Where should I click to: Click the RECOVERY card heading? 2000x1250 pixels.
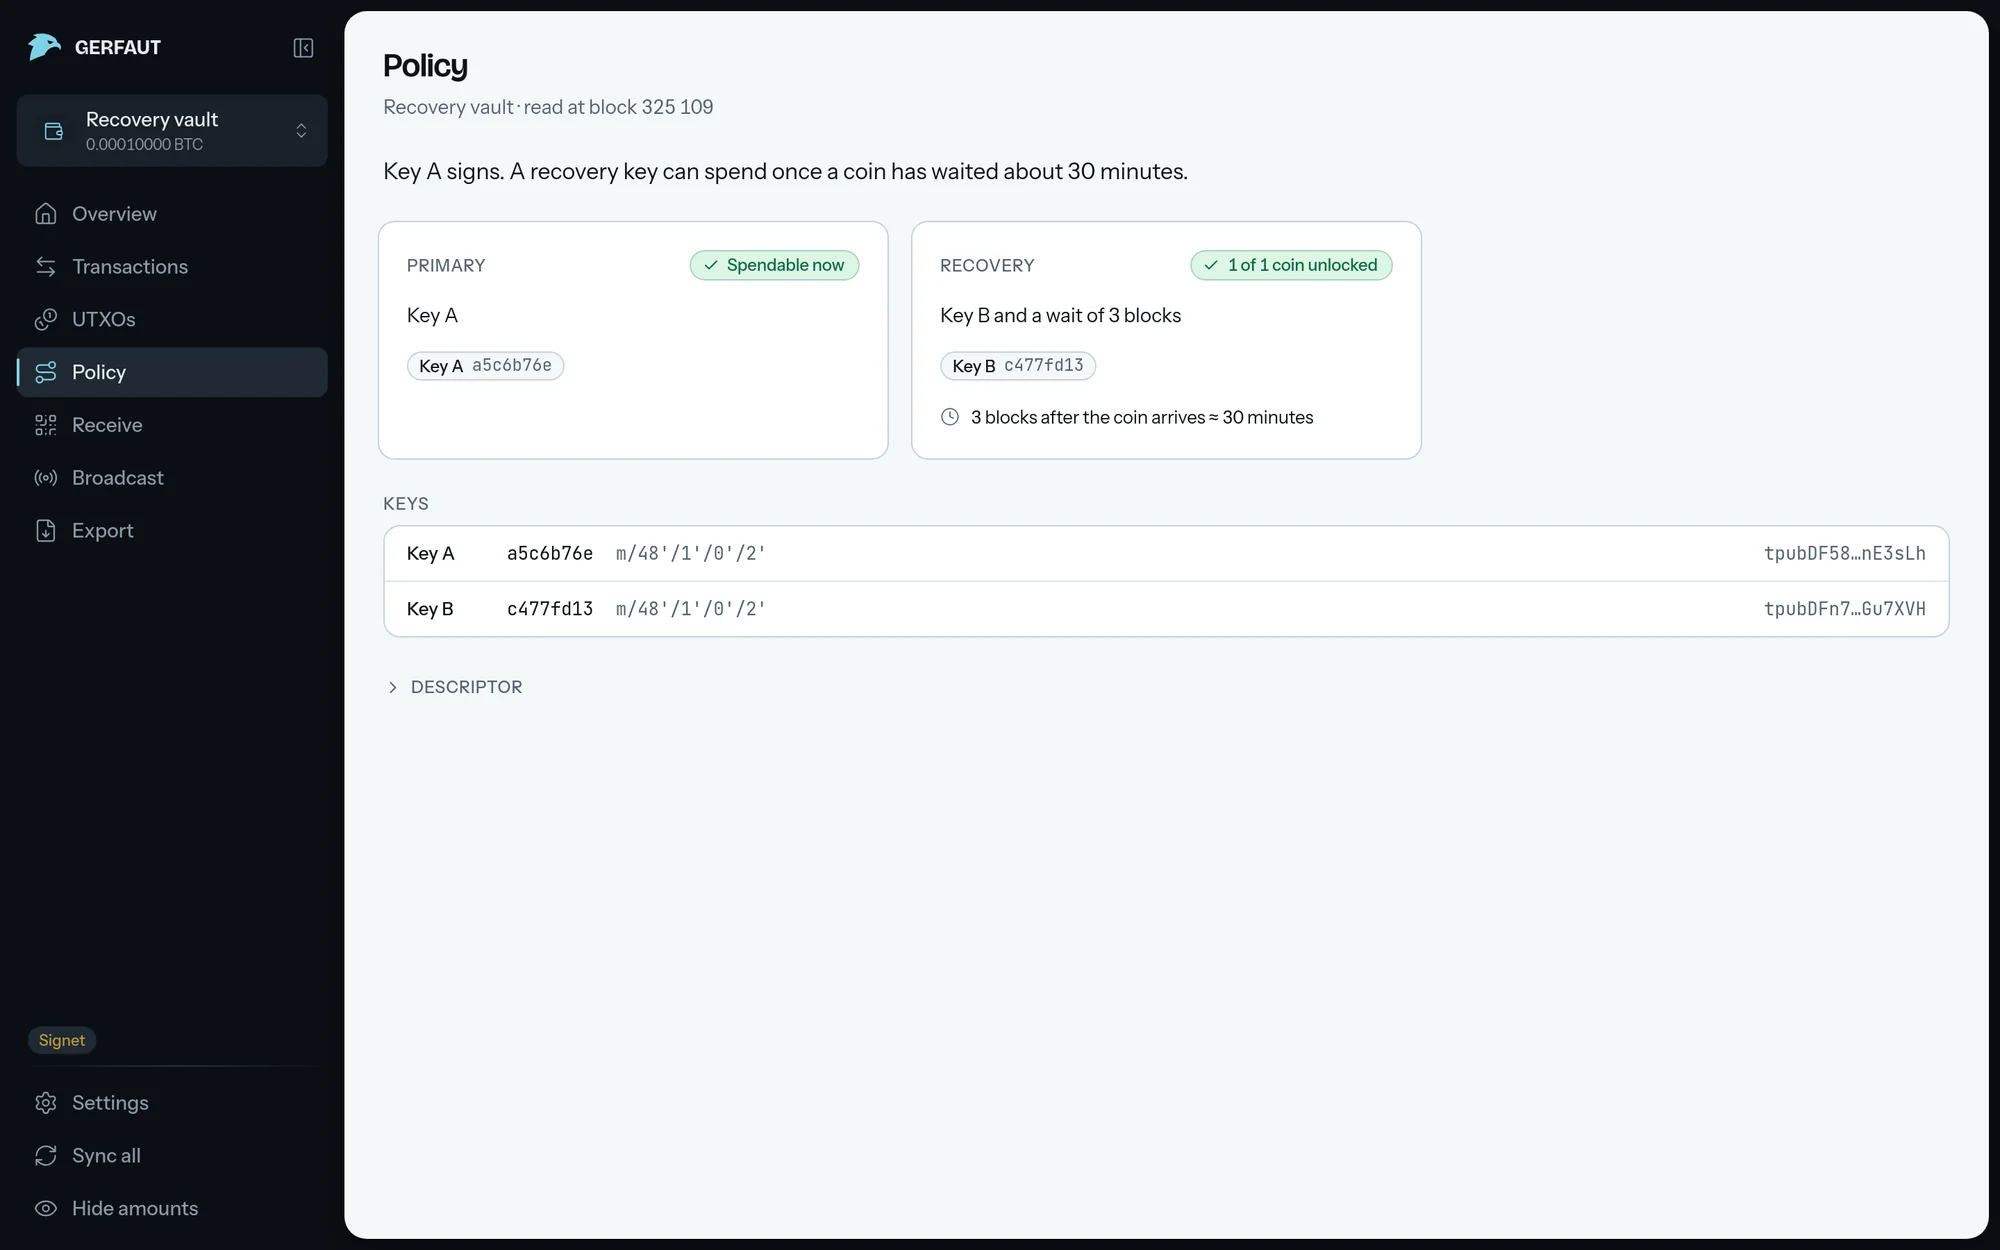coord(987,265)
